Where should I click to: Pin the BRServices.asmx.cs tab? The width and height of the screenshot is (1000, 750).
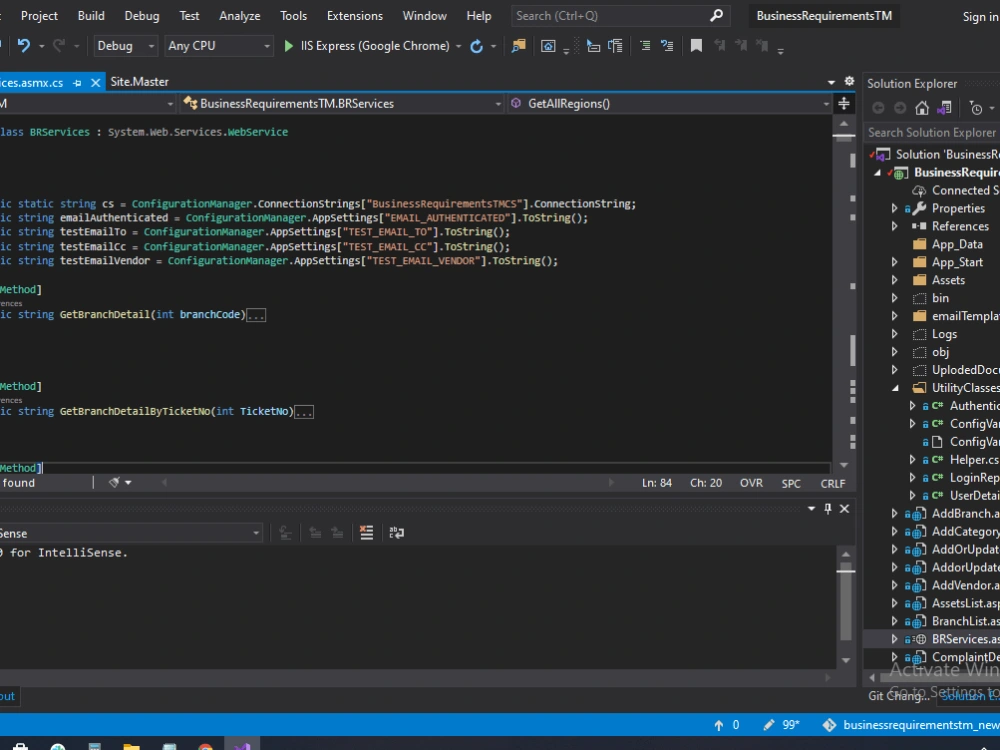pos(77,83)
